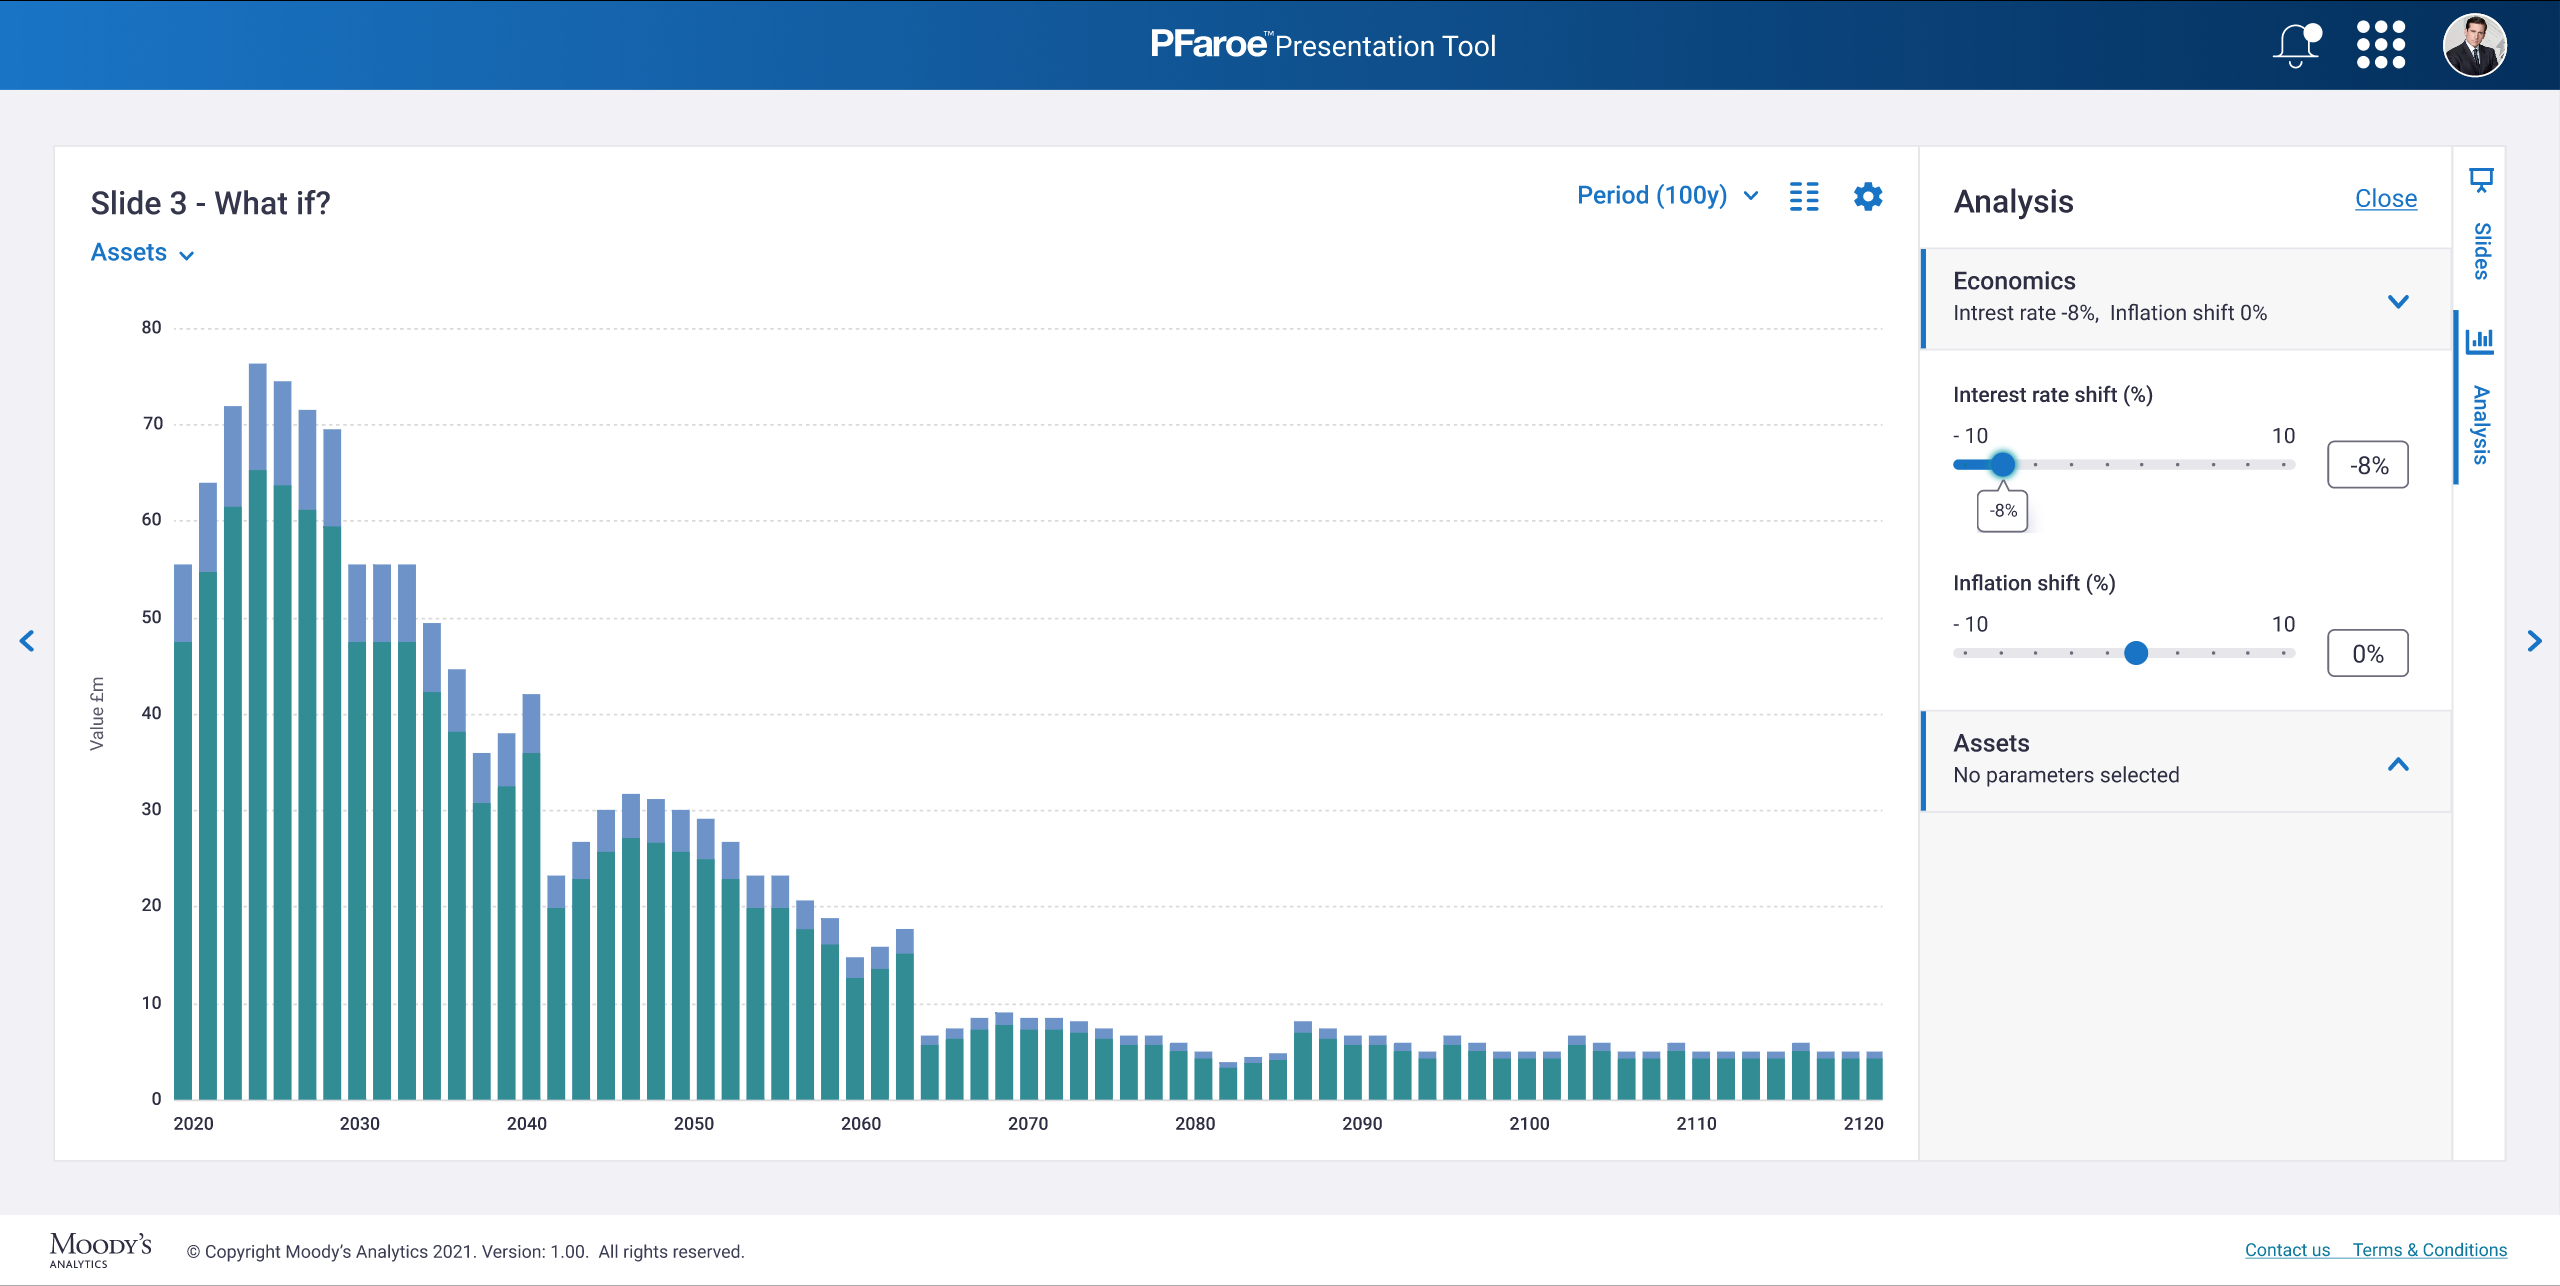Click the Inflation shift slider handle
The height and width of the screenshot is (1286, 2560).
(2135, 653)
